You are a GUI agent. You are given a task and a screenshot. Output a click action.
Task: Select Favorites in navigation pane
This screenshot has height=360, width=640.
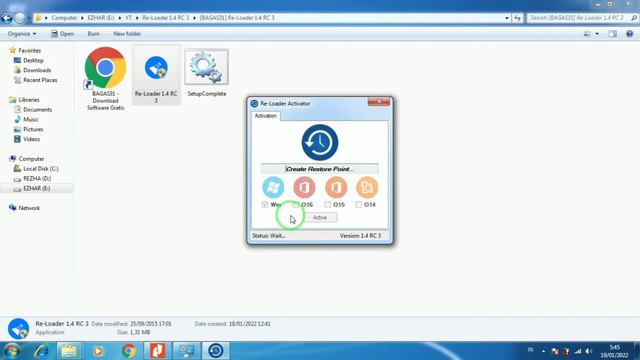tap(29, 51)
